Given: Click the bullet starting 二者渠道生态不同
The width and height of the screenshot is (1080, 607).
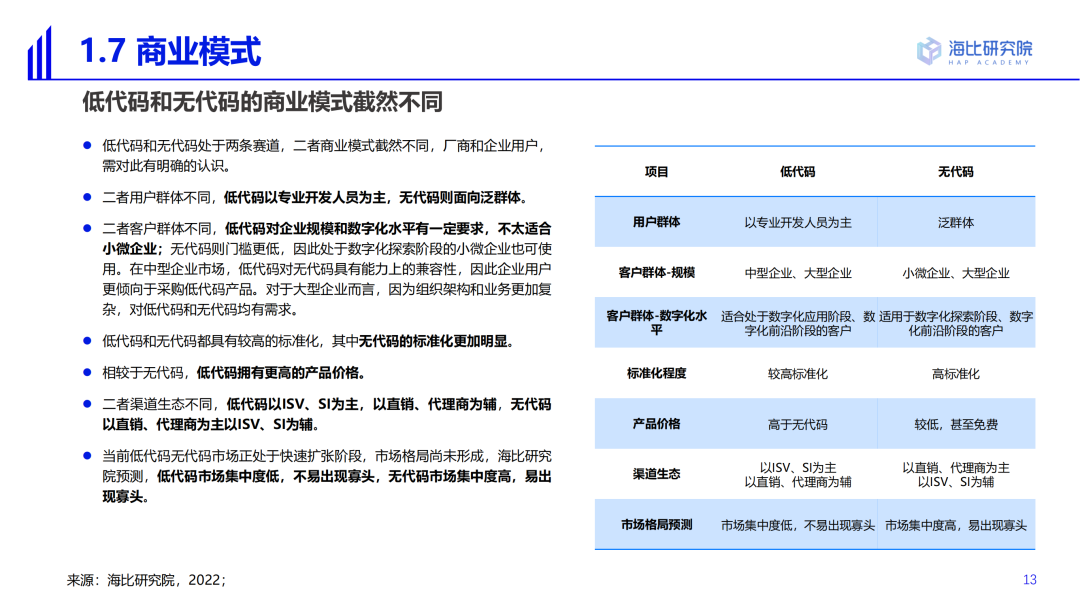Looking at the screenshot, I should [x=326, y=414].
